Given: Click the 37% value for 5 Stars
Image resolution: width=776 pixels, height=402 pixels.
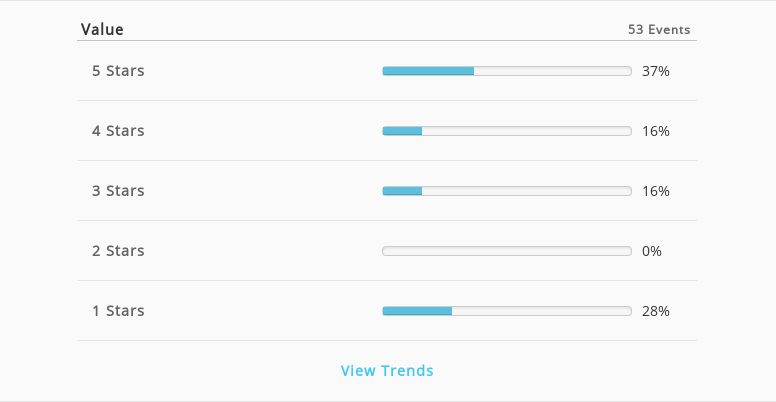Looking at the screenshot, I should (656, 71).
